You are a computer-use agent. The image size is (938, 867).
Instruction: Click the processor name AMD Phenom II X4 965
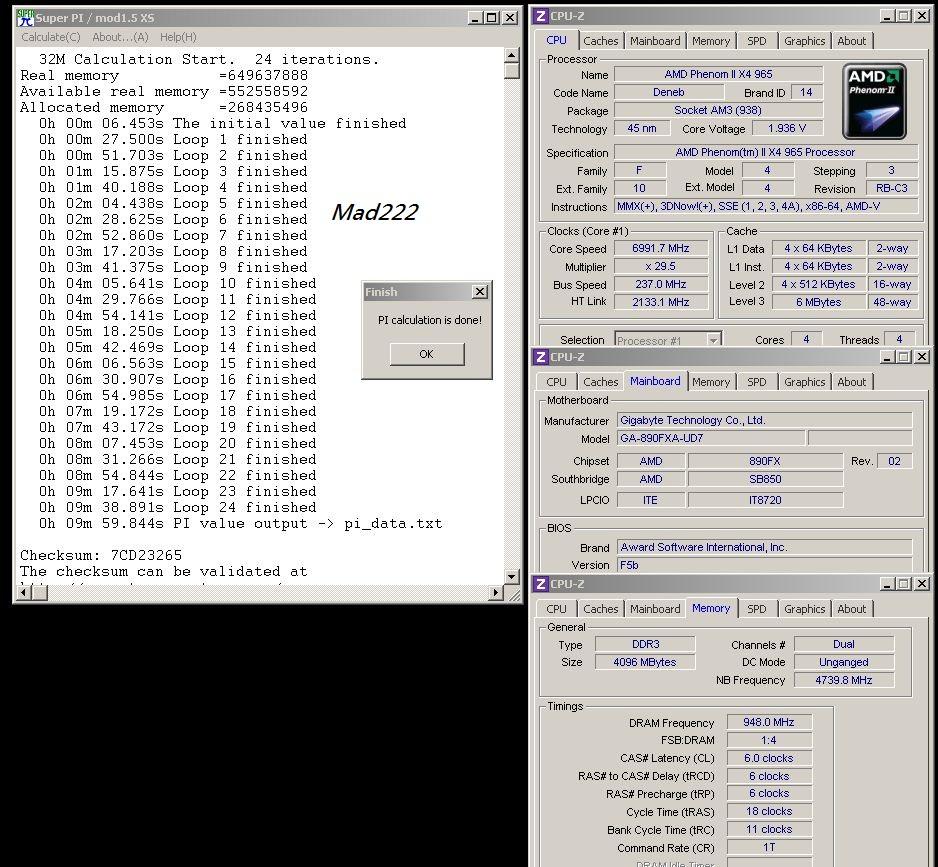pos(718,74)
